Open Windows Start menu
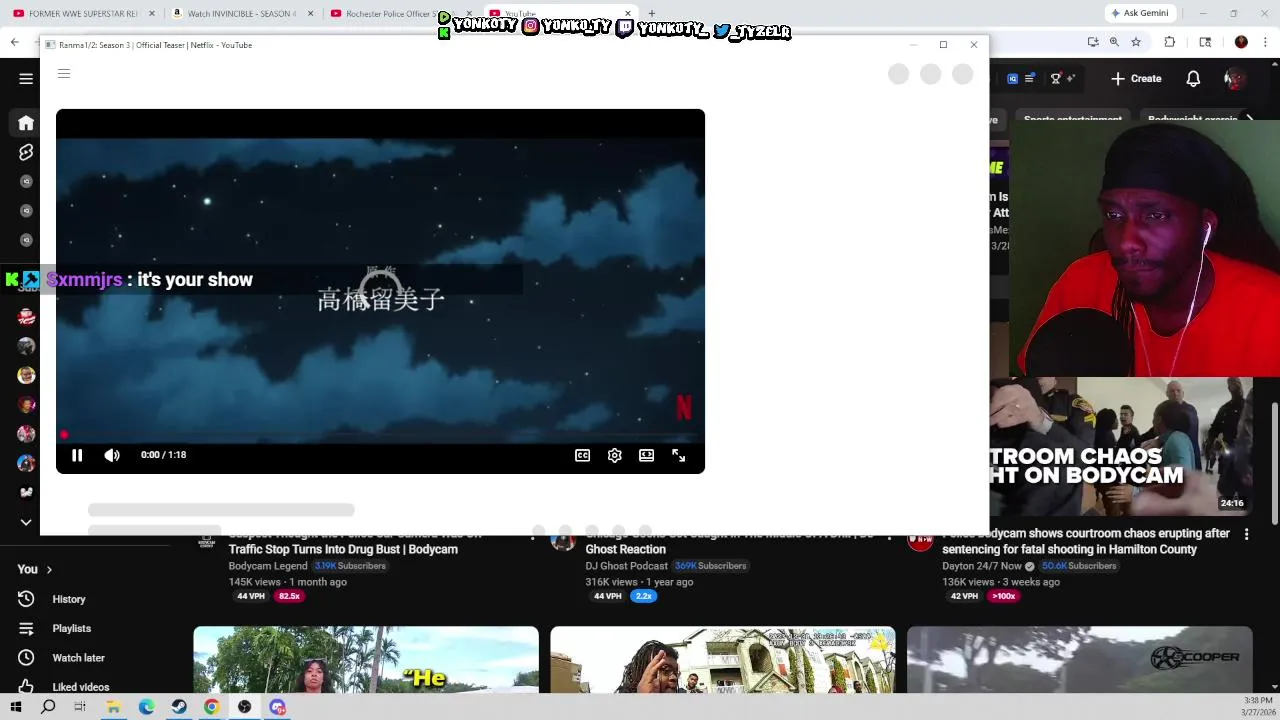Viewport: 1280px width, 720px height. pyautogui.click(x=15, y=707)
